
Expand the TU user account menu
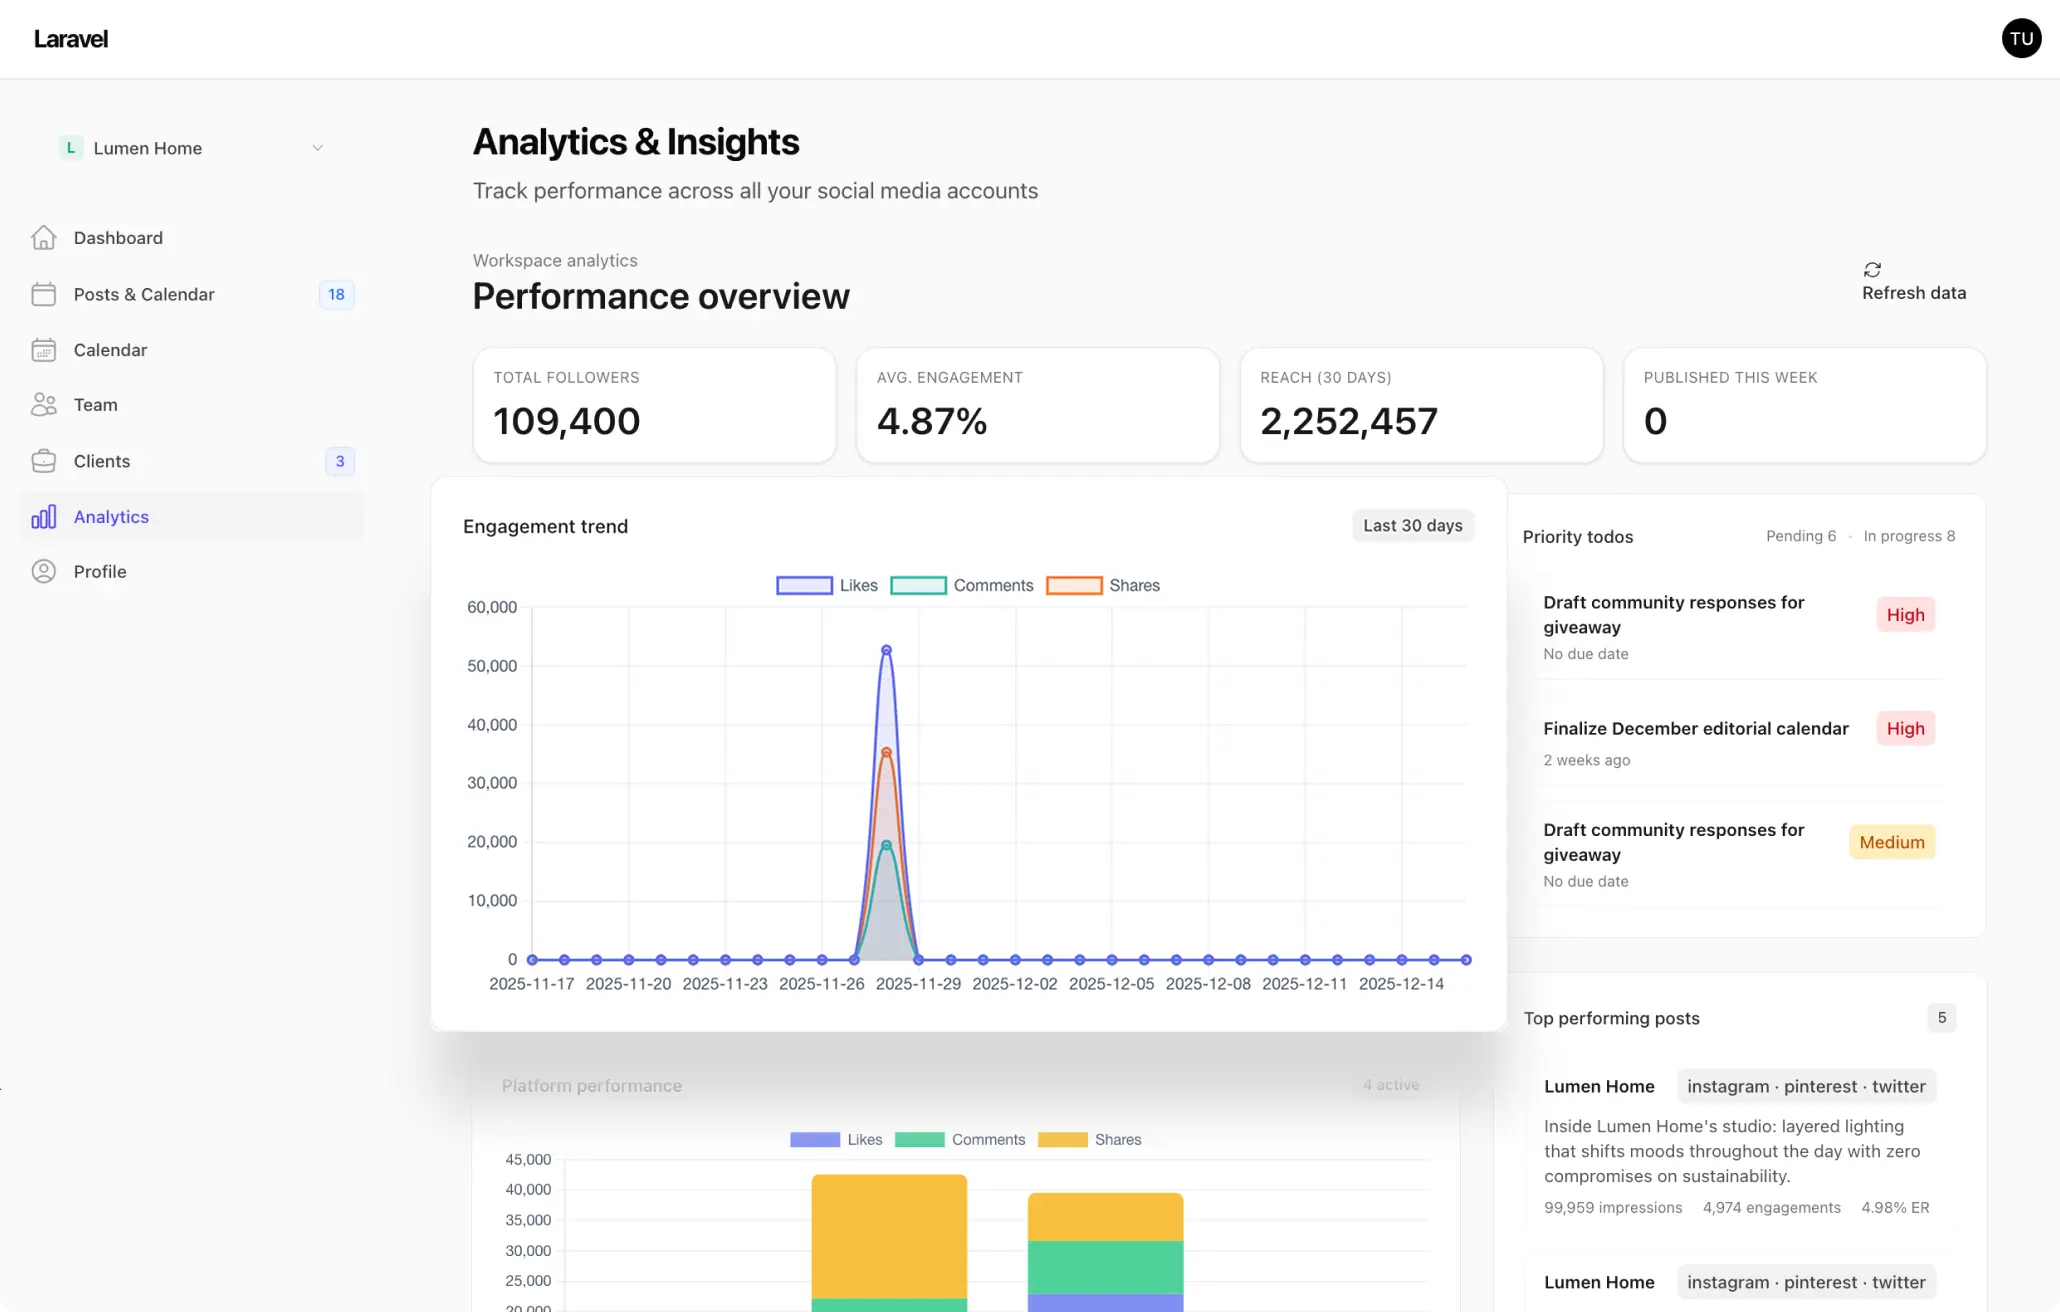(x=2020, y=38)
